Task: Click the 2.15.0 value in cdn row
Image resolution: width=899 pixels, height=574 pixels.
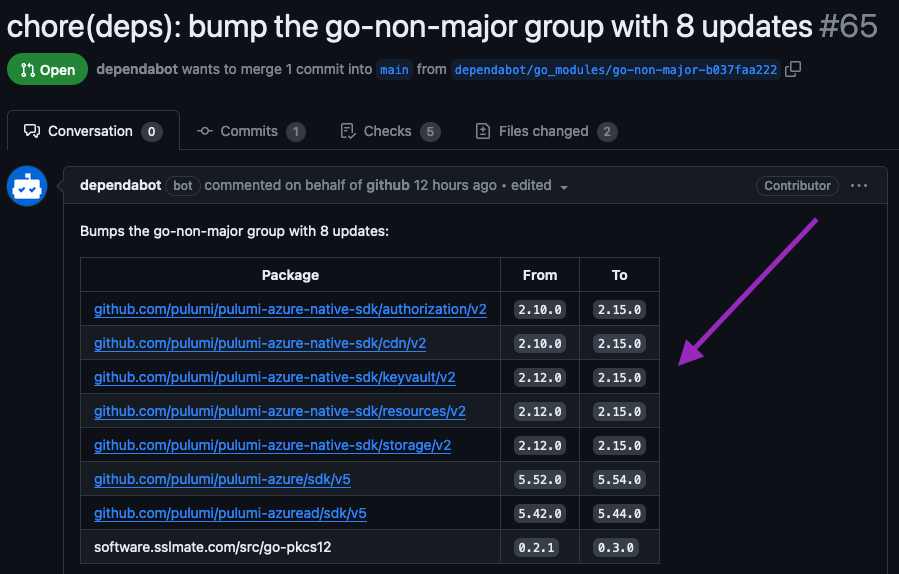Action: click(x=619, y=343)
